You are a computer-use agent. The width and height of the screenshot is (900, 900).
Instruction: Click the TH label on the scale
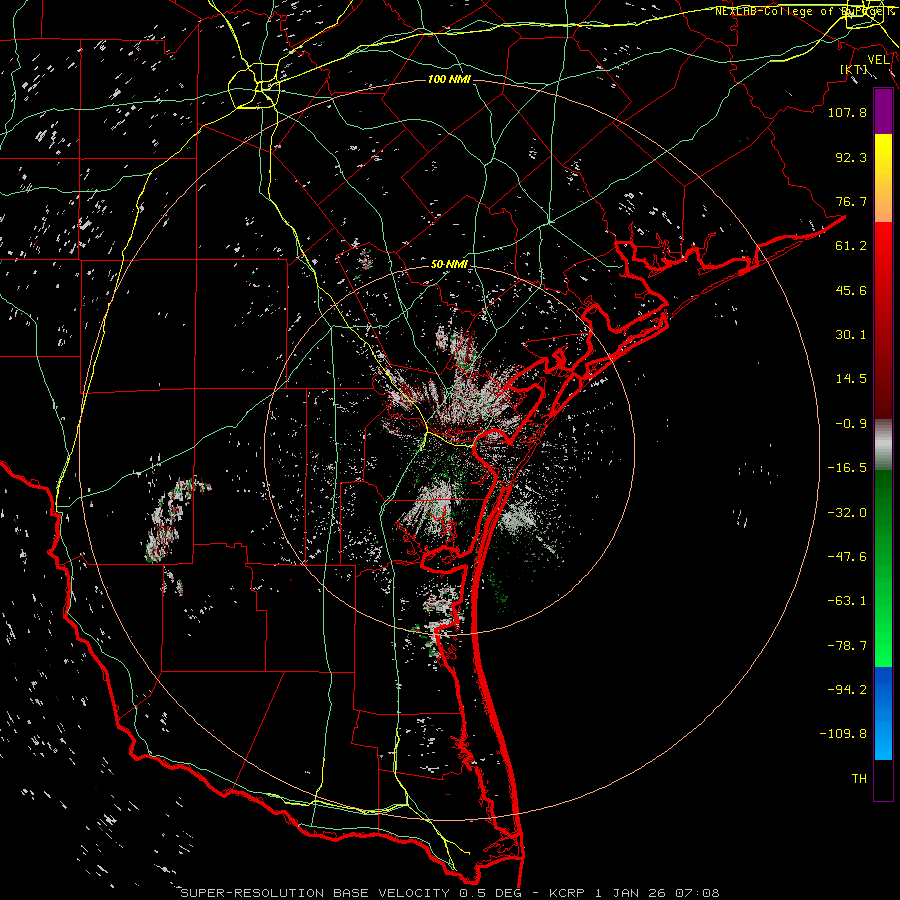[x=859, y=779]
